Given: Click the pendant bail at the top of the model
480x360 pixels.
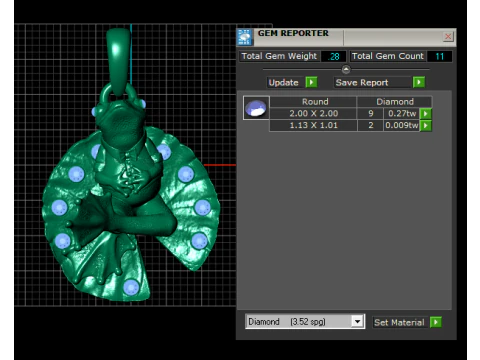Looking at the screenshot, I should pyautogui.click(x=118, y=62).
